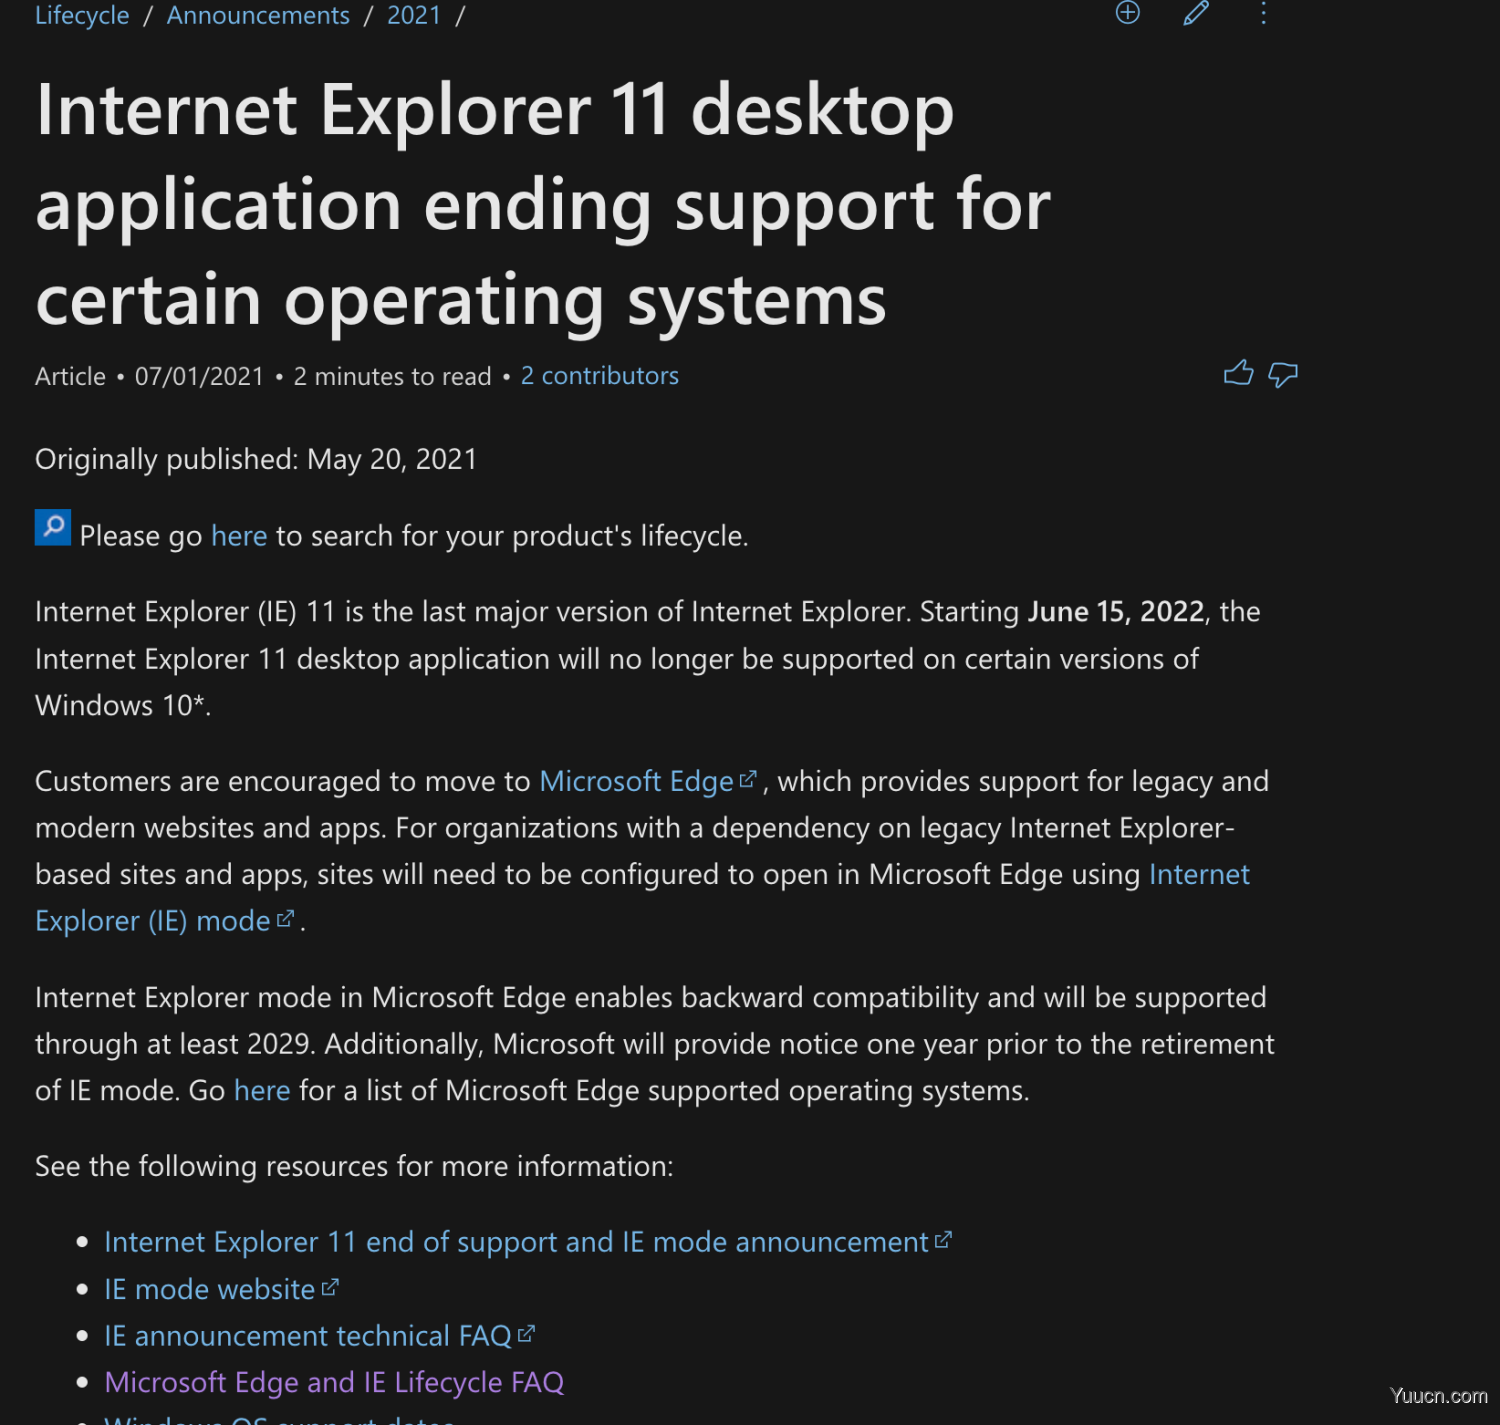
Task: Click the thumbs down feedback icon
Action: tap(1283, 375)
